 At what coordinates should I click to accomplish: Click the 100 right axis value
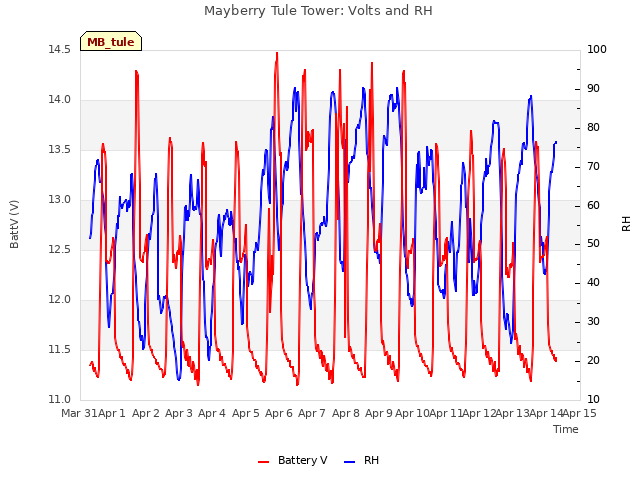(597, 49)
